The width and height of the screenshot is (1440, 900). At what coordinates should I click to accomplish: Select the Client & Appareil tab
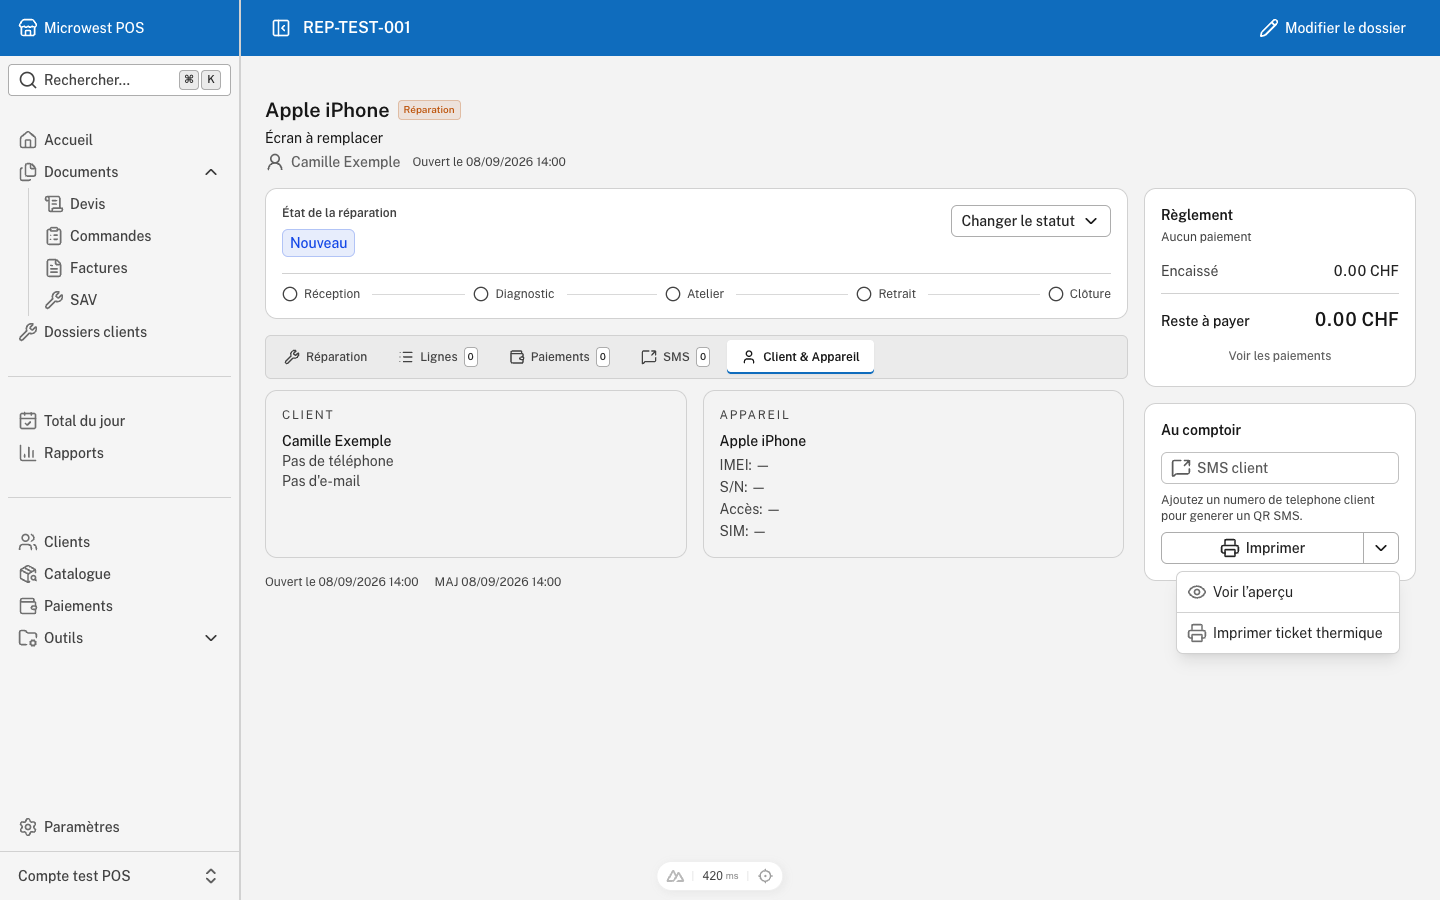click(x=800, y=357)
